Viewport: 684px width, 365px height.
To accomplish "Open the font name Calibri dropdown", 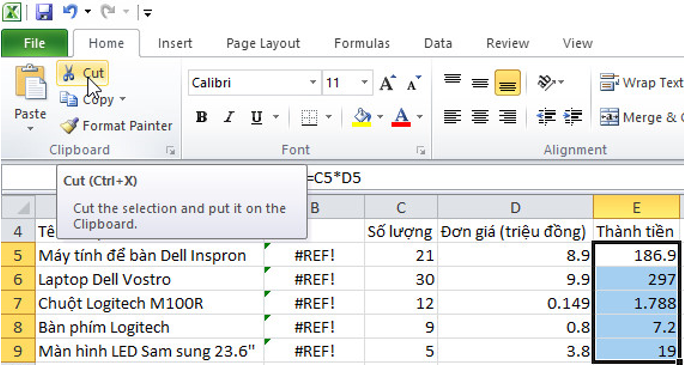I will 313,82.
